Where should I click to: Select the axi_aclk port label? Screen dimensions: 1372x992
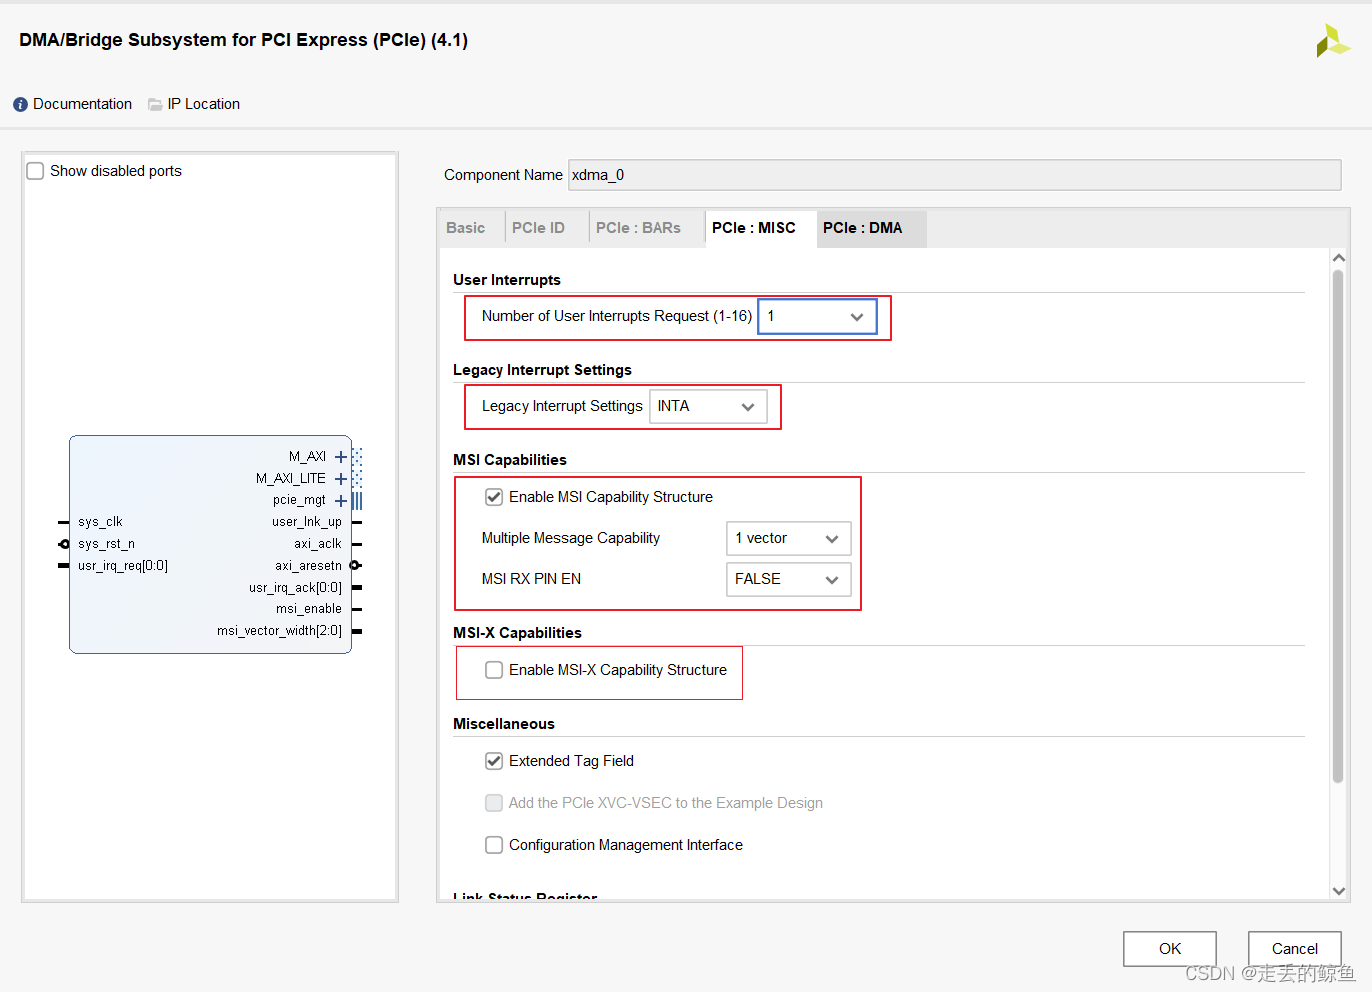(x=318, y=544)
